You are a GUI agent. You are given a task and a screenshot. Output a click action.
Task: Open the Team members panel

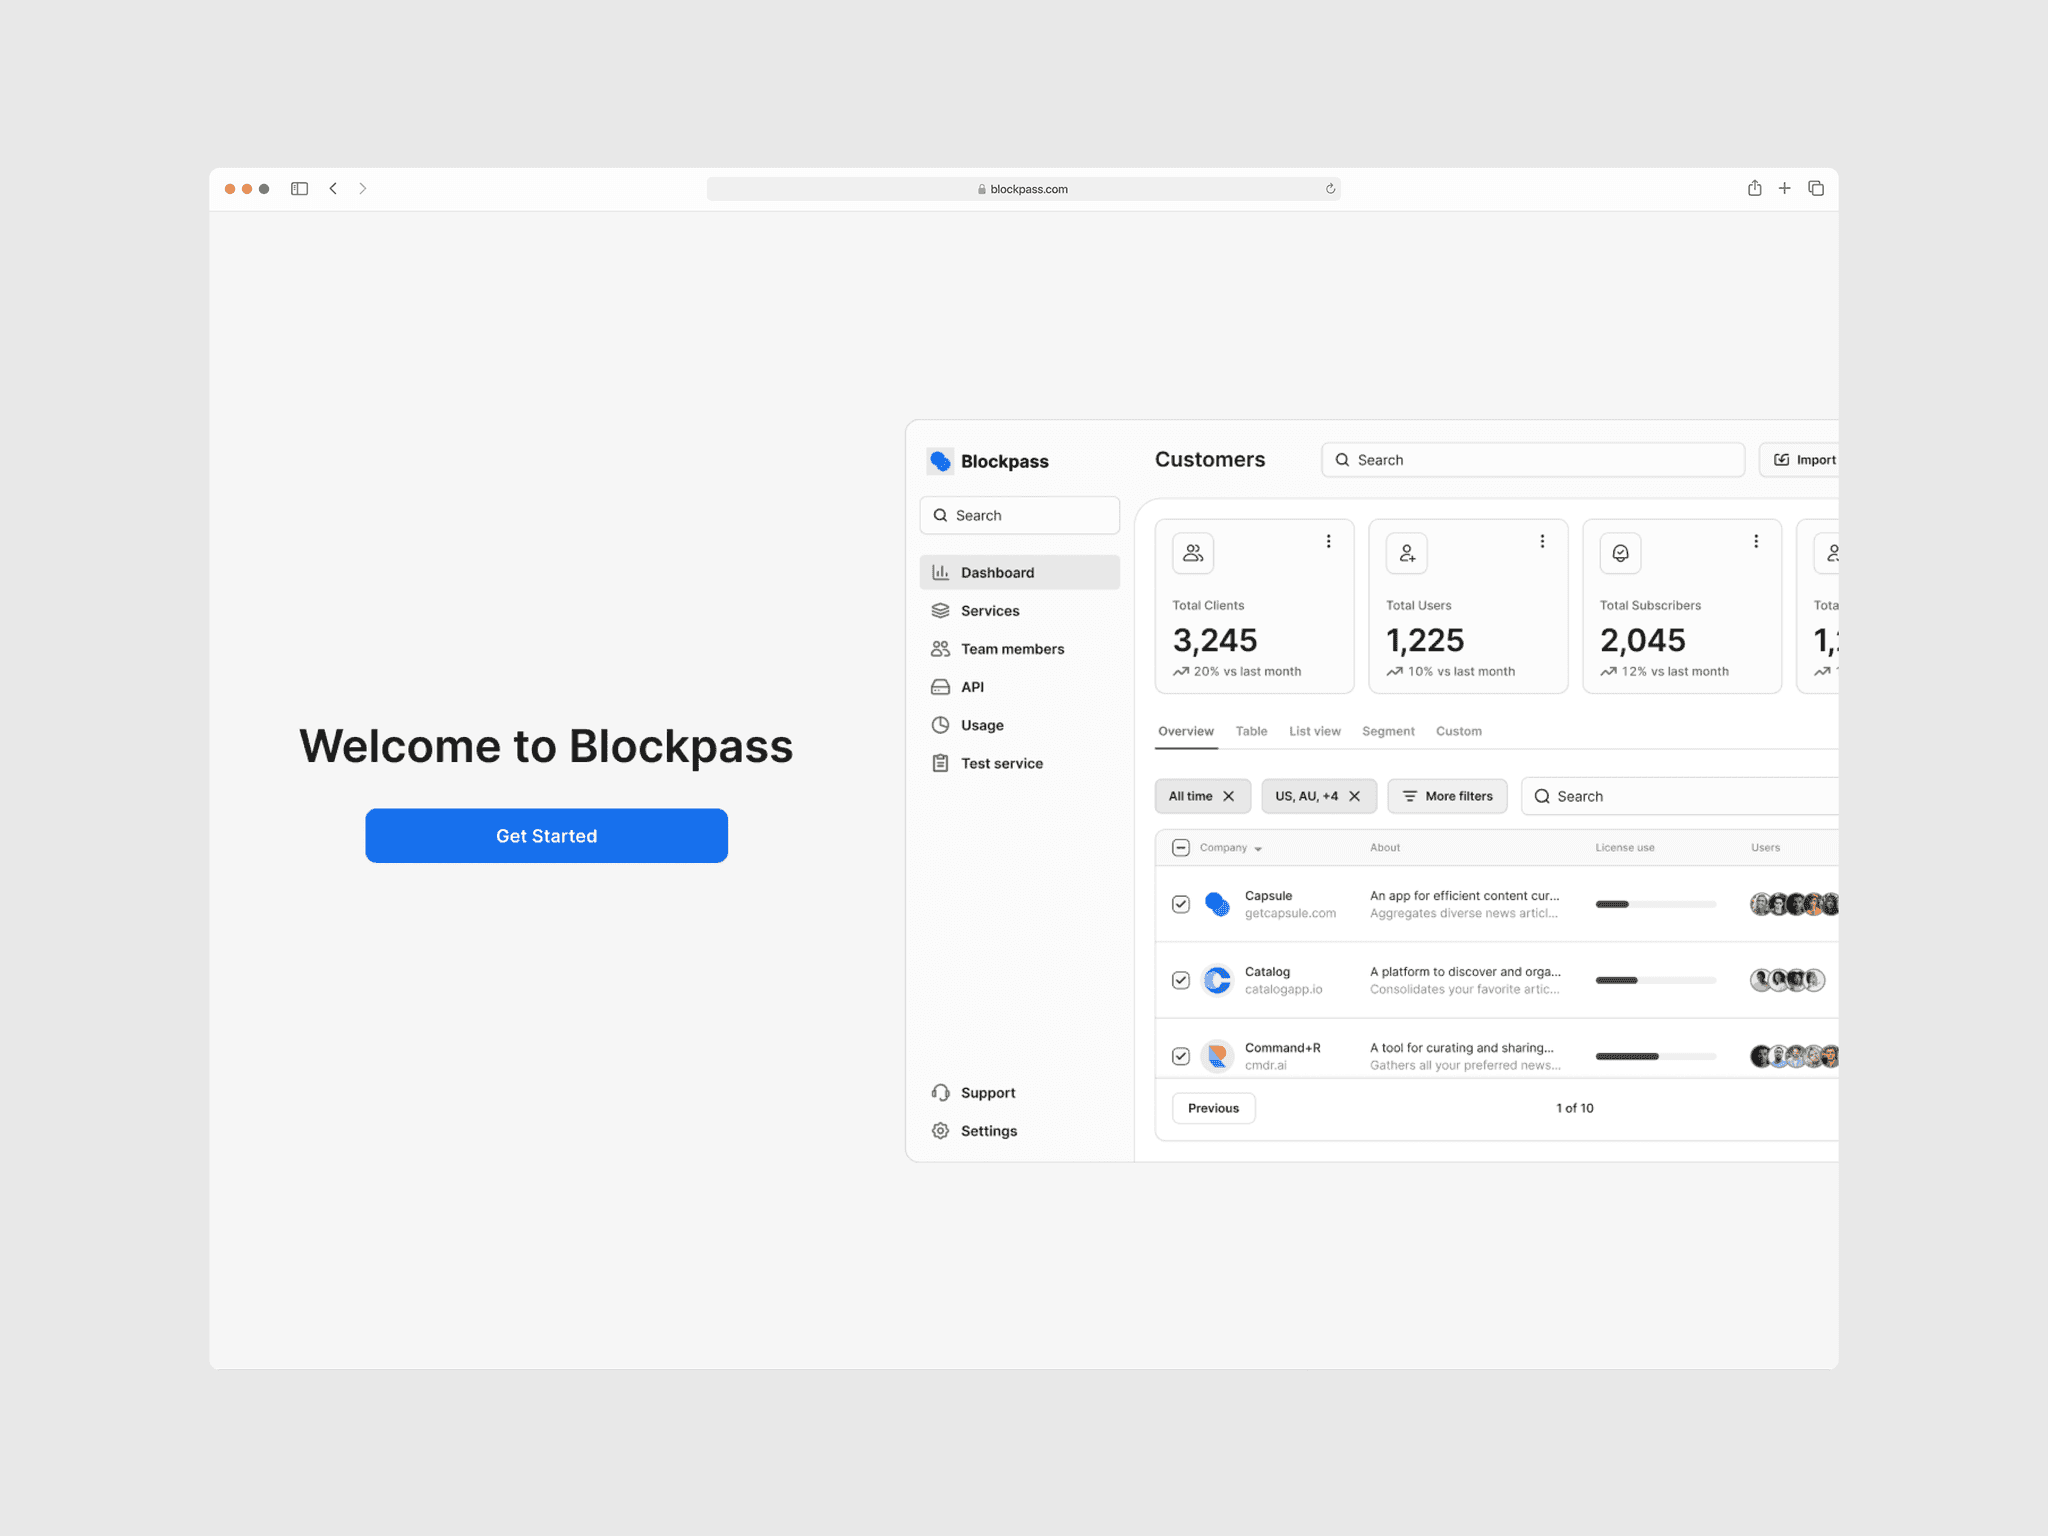pyautogui.click(x=1011, y=648)
